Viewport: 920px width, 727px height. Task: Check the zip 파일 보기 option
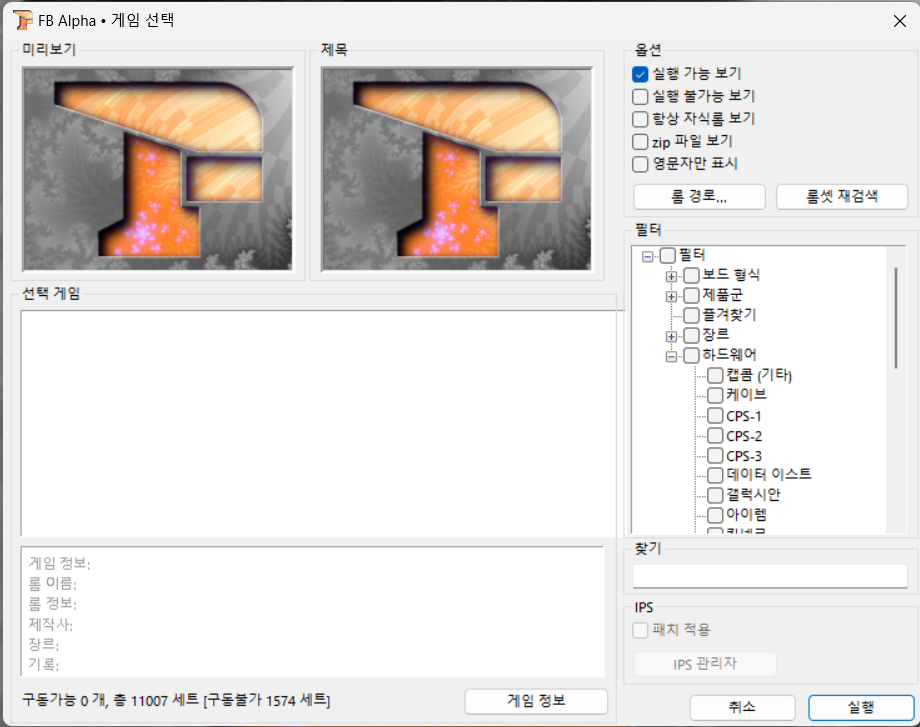pos(640,142)
